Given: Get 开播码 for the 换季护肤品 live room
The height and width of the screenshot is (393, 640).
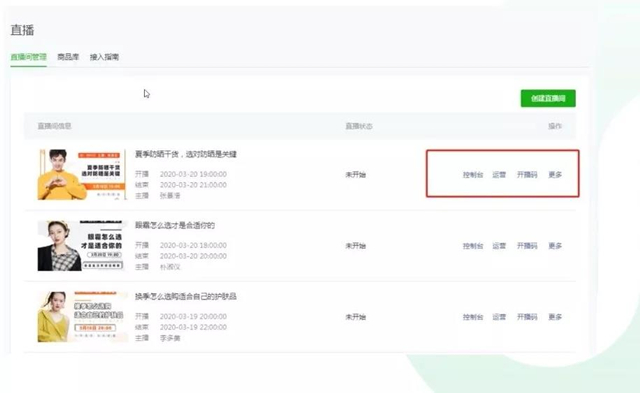Looking at the screenshot, I should pos(527,317).
